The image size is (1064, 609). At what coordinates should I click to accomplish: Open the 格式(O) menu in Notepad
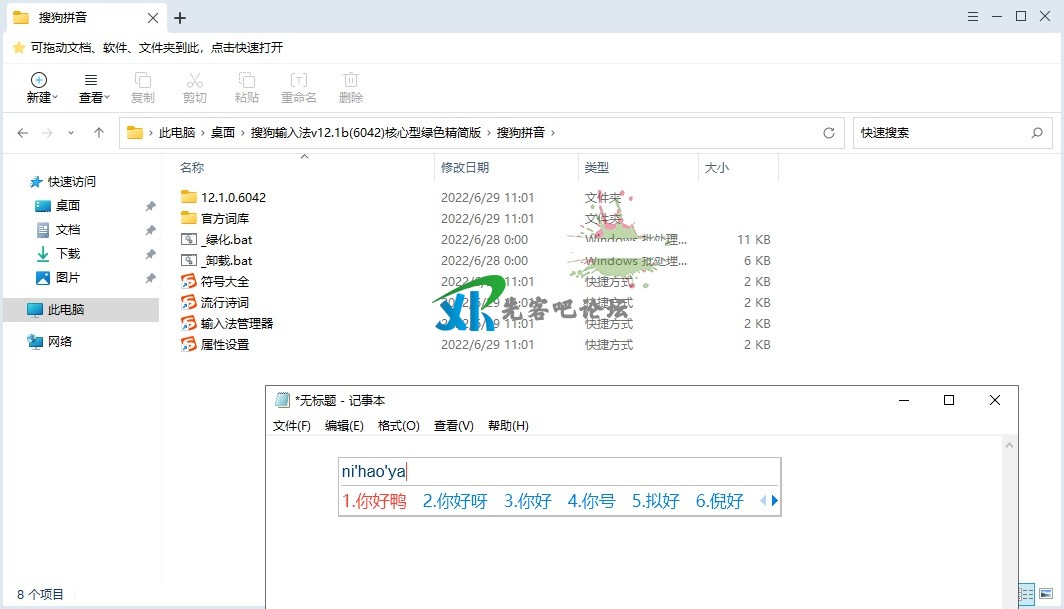tap(398, 426)
